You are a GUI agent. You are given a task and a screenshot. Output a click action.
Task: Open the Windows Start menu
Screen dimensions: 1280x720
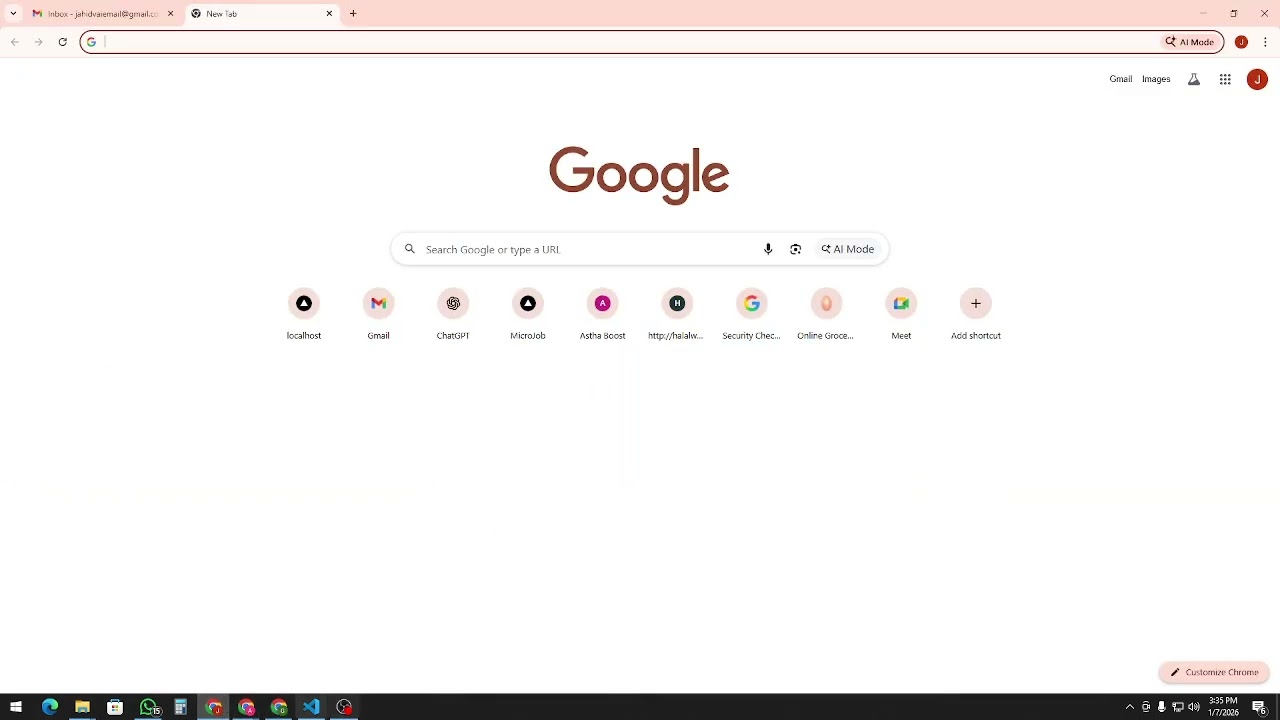[x=16, y=707]
